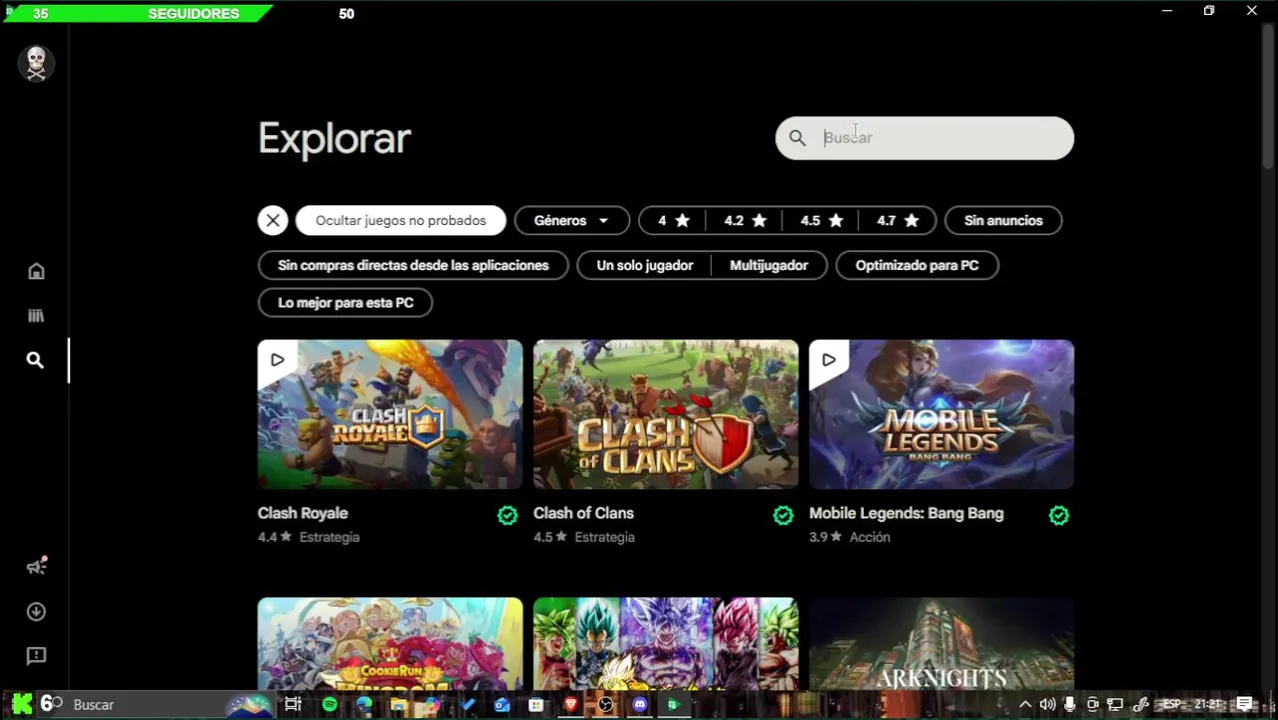Viewport: 1278px width, 720px height.
Task: Click the magnifier icon in search box
Action: click(797, 138)
